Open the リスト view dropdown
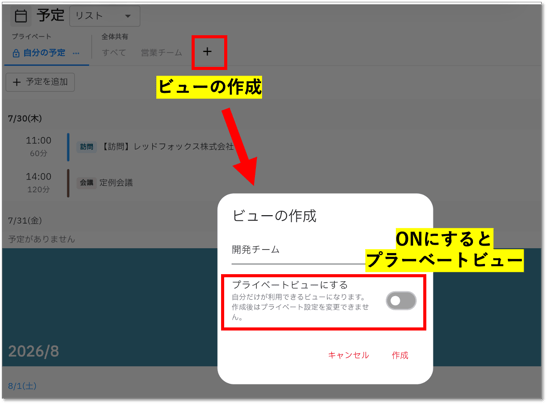 pyautogui.click(x=105, y=16)
